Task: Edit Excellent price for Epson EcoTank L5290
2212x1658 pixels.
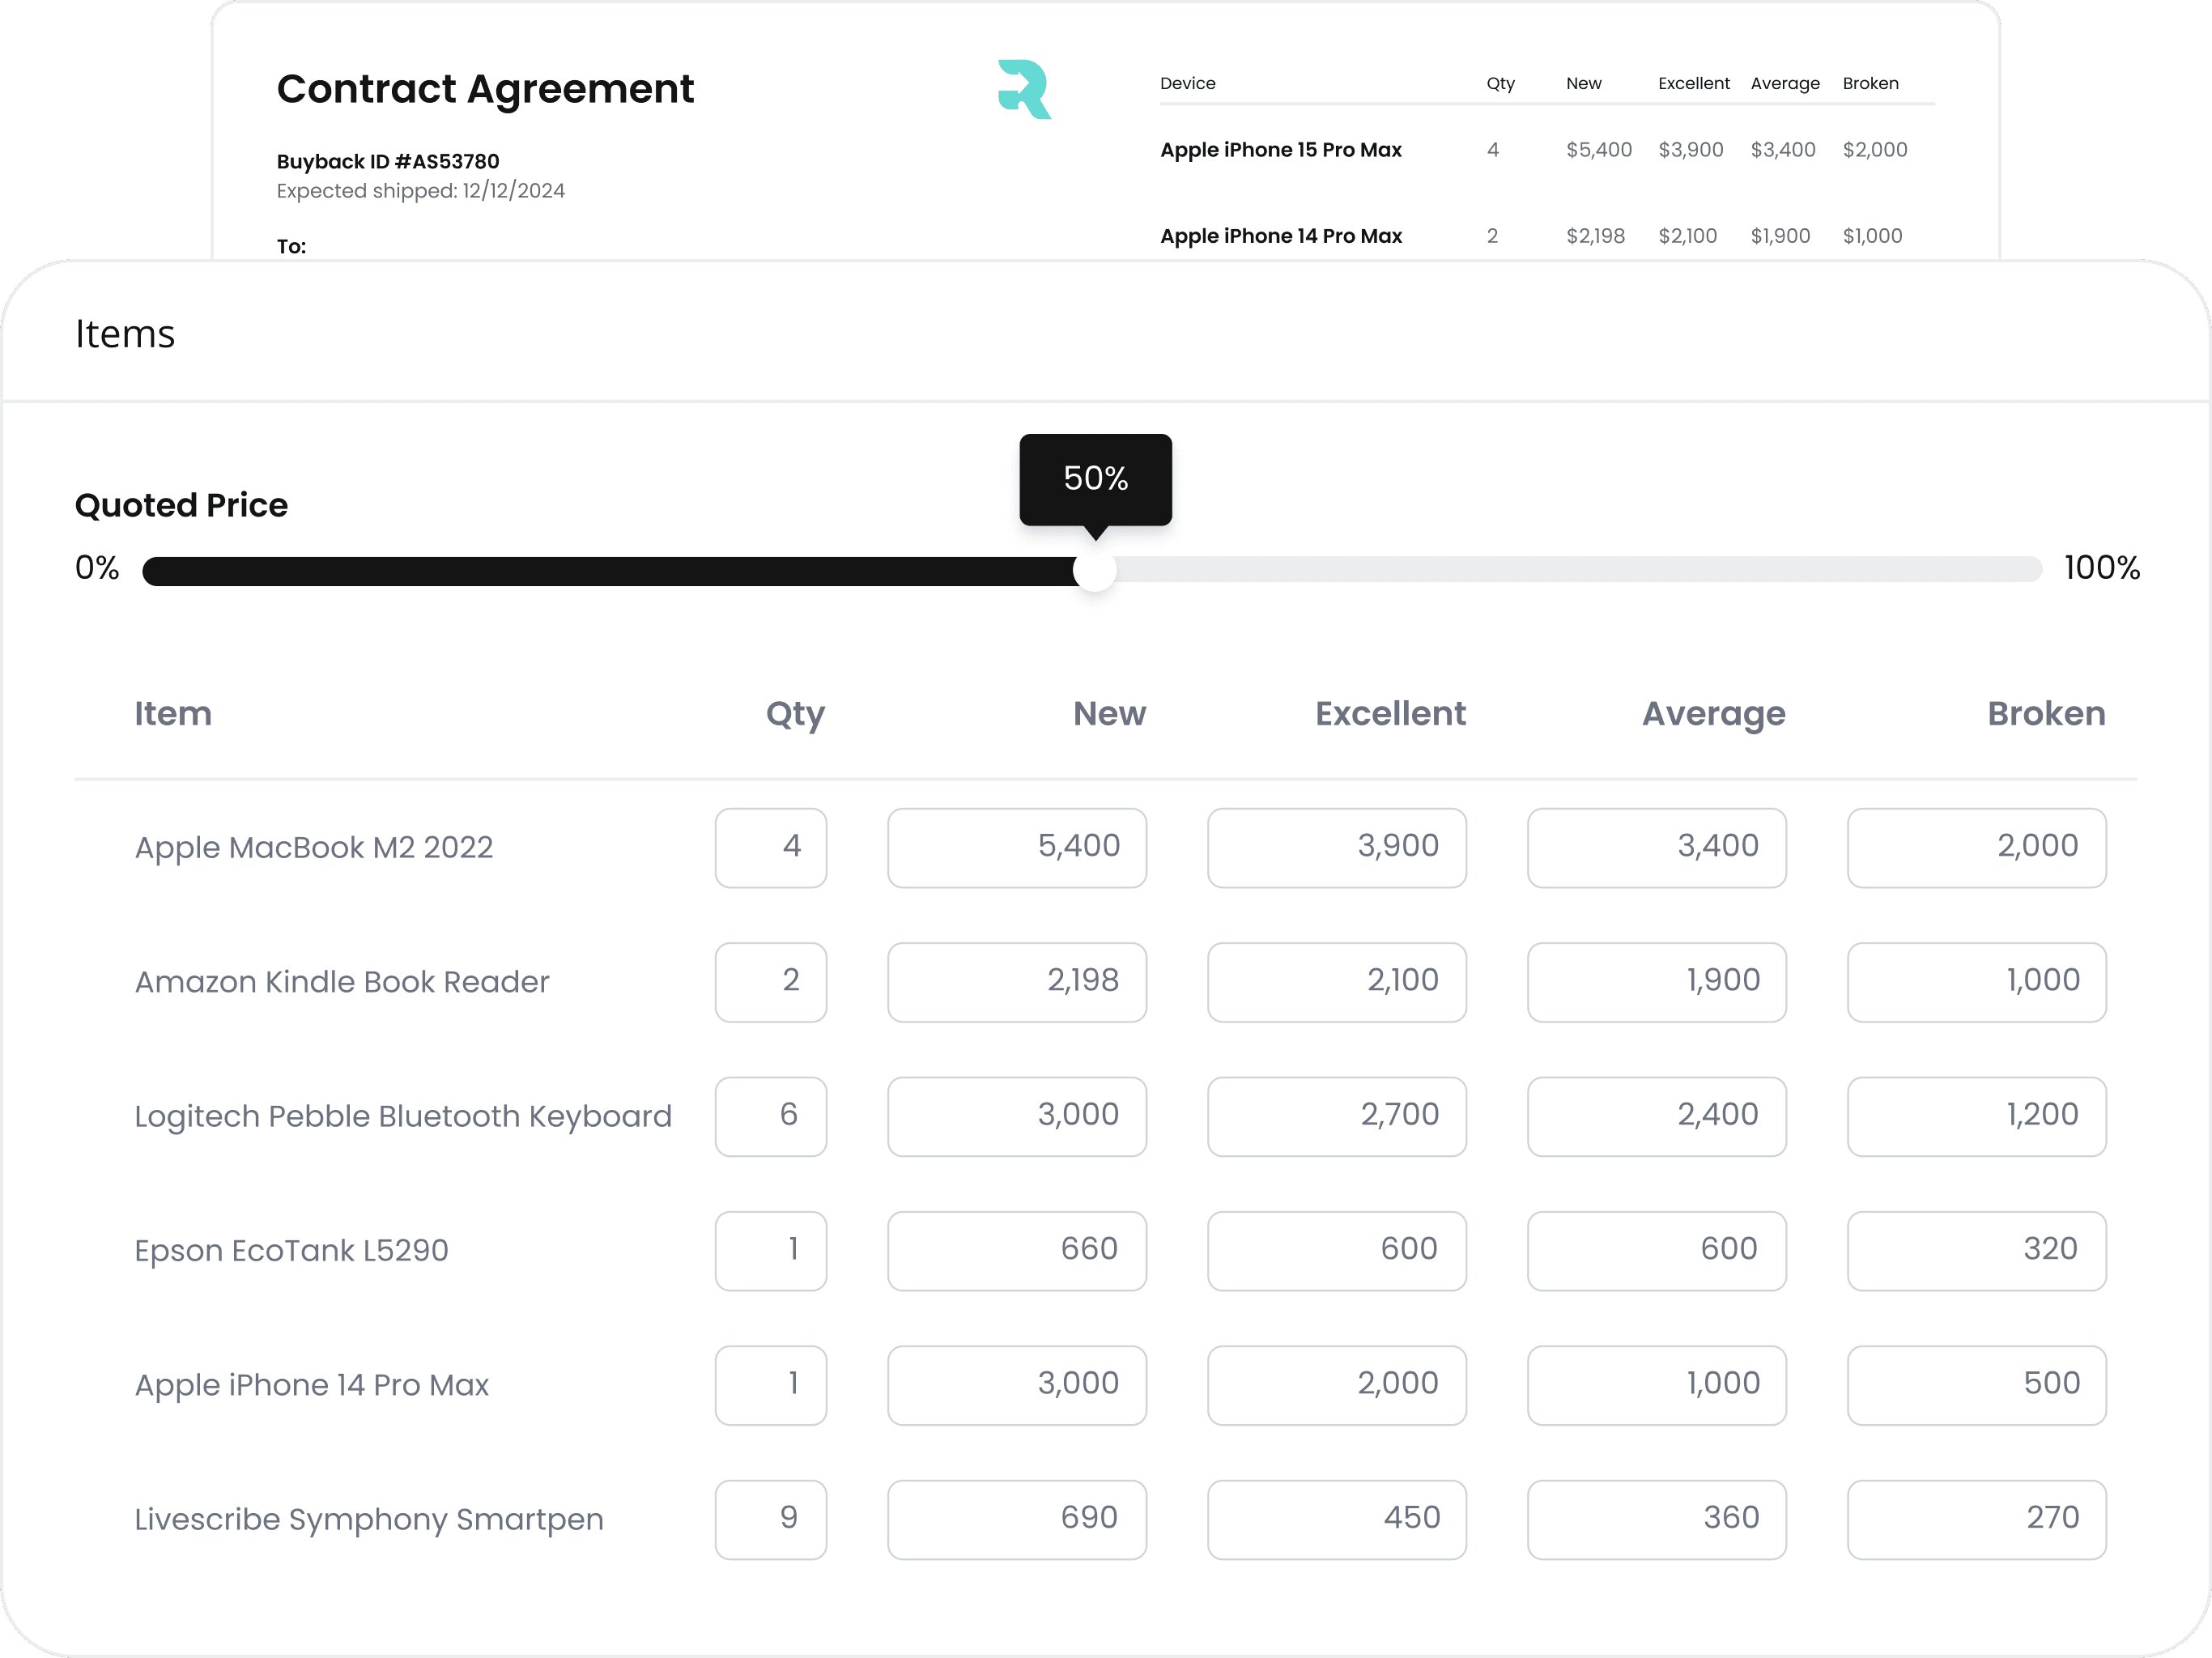Action: coord(1337,1251)
